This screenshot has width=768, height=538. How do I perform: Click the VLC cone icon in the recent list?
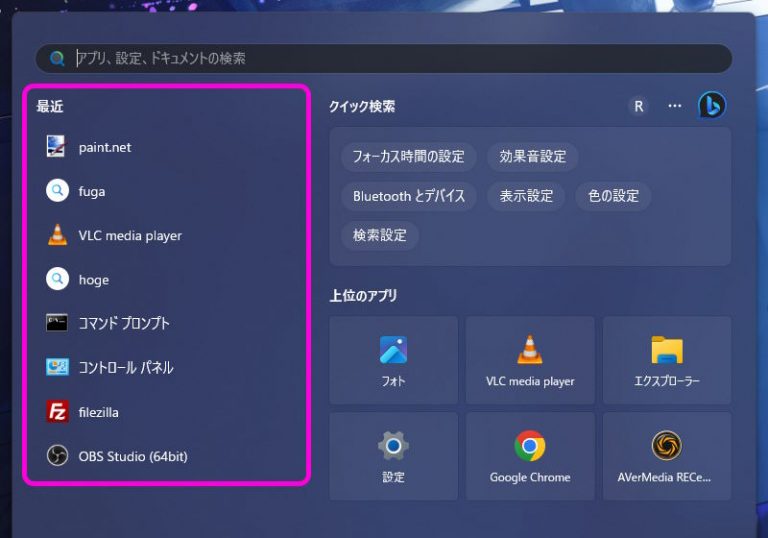tap(57, 235)
